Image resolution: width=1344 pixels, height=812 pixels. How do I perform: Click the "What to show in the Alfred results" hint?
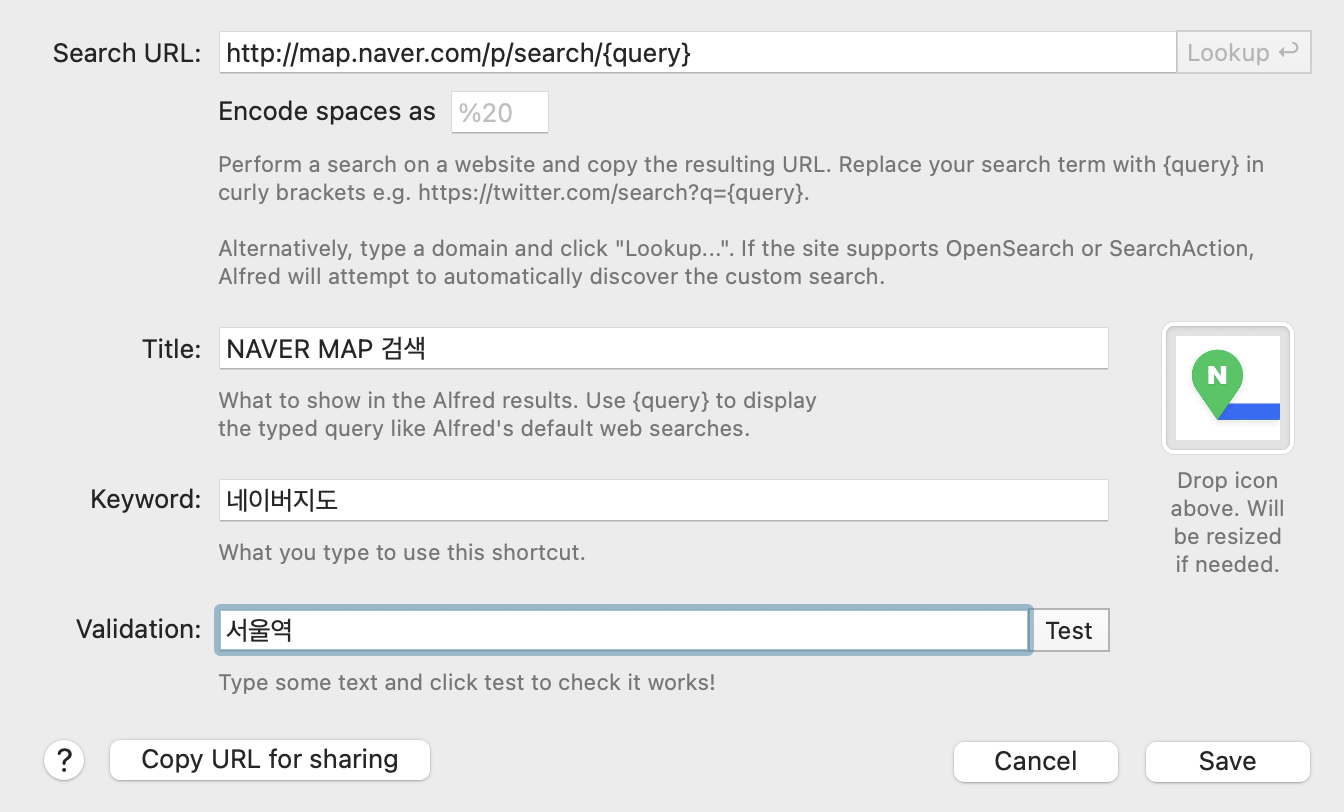[x=518, y=414]
